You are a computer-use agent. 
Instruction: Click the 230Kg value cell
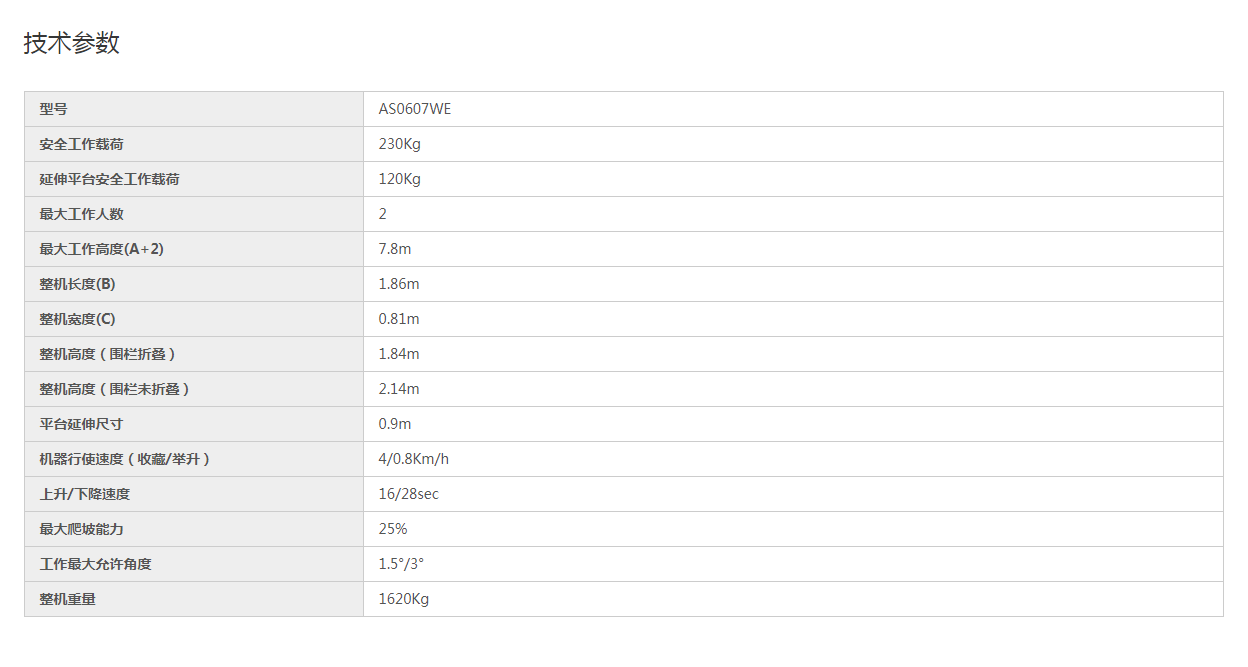793,144
